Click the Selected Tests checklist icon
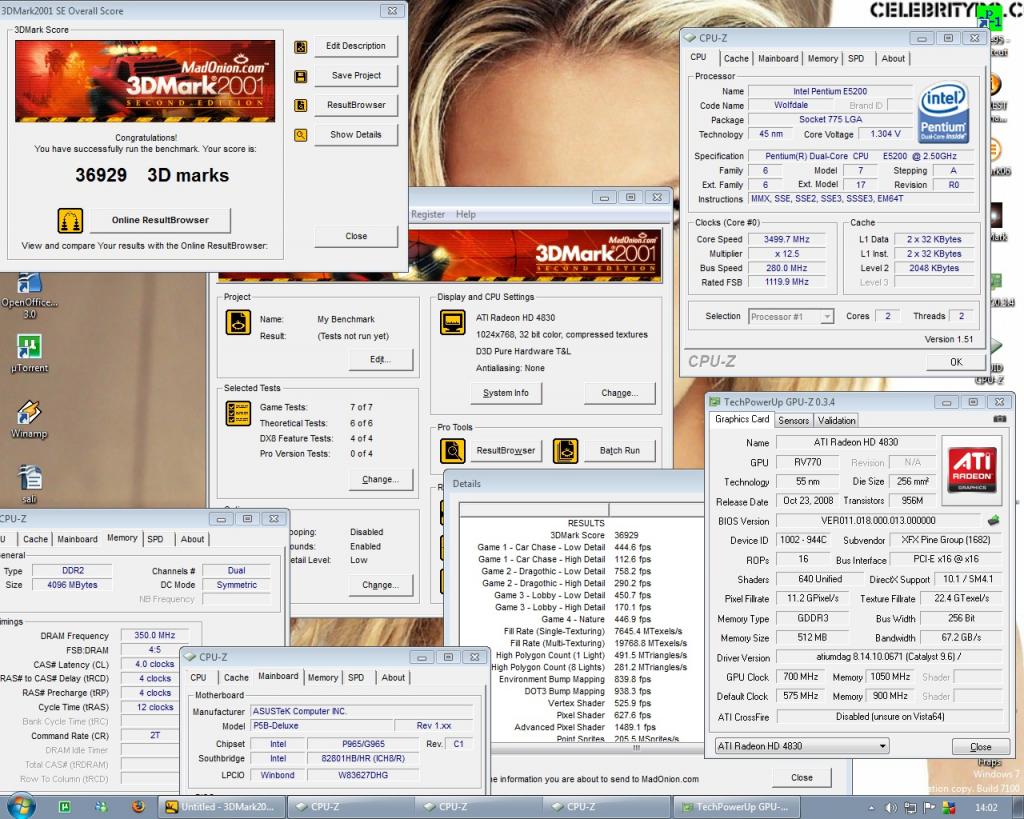This screenshot has width=1024, height=819. 238,414
